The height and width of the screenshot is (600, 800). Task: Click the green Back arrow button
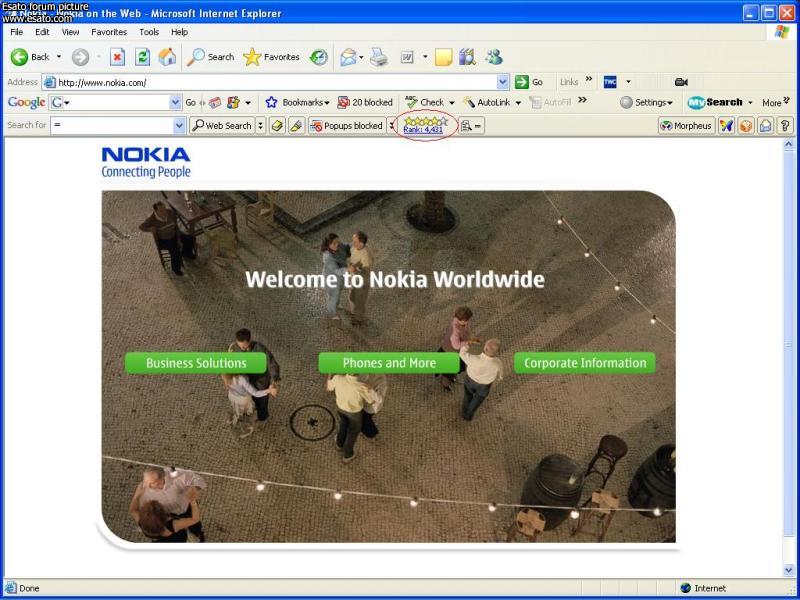[19, 57]
